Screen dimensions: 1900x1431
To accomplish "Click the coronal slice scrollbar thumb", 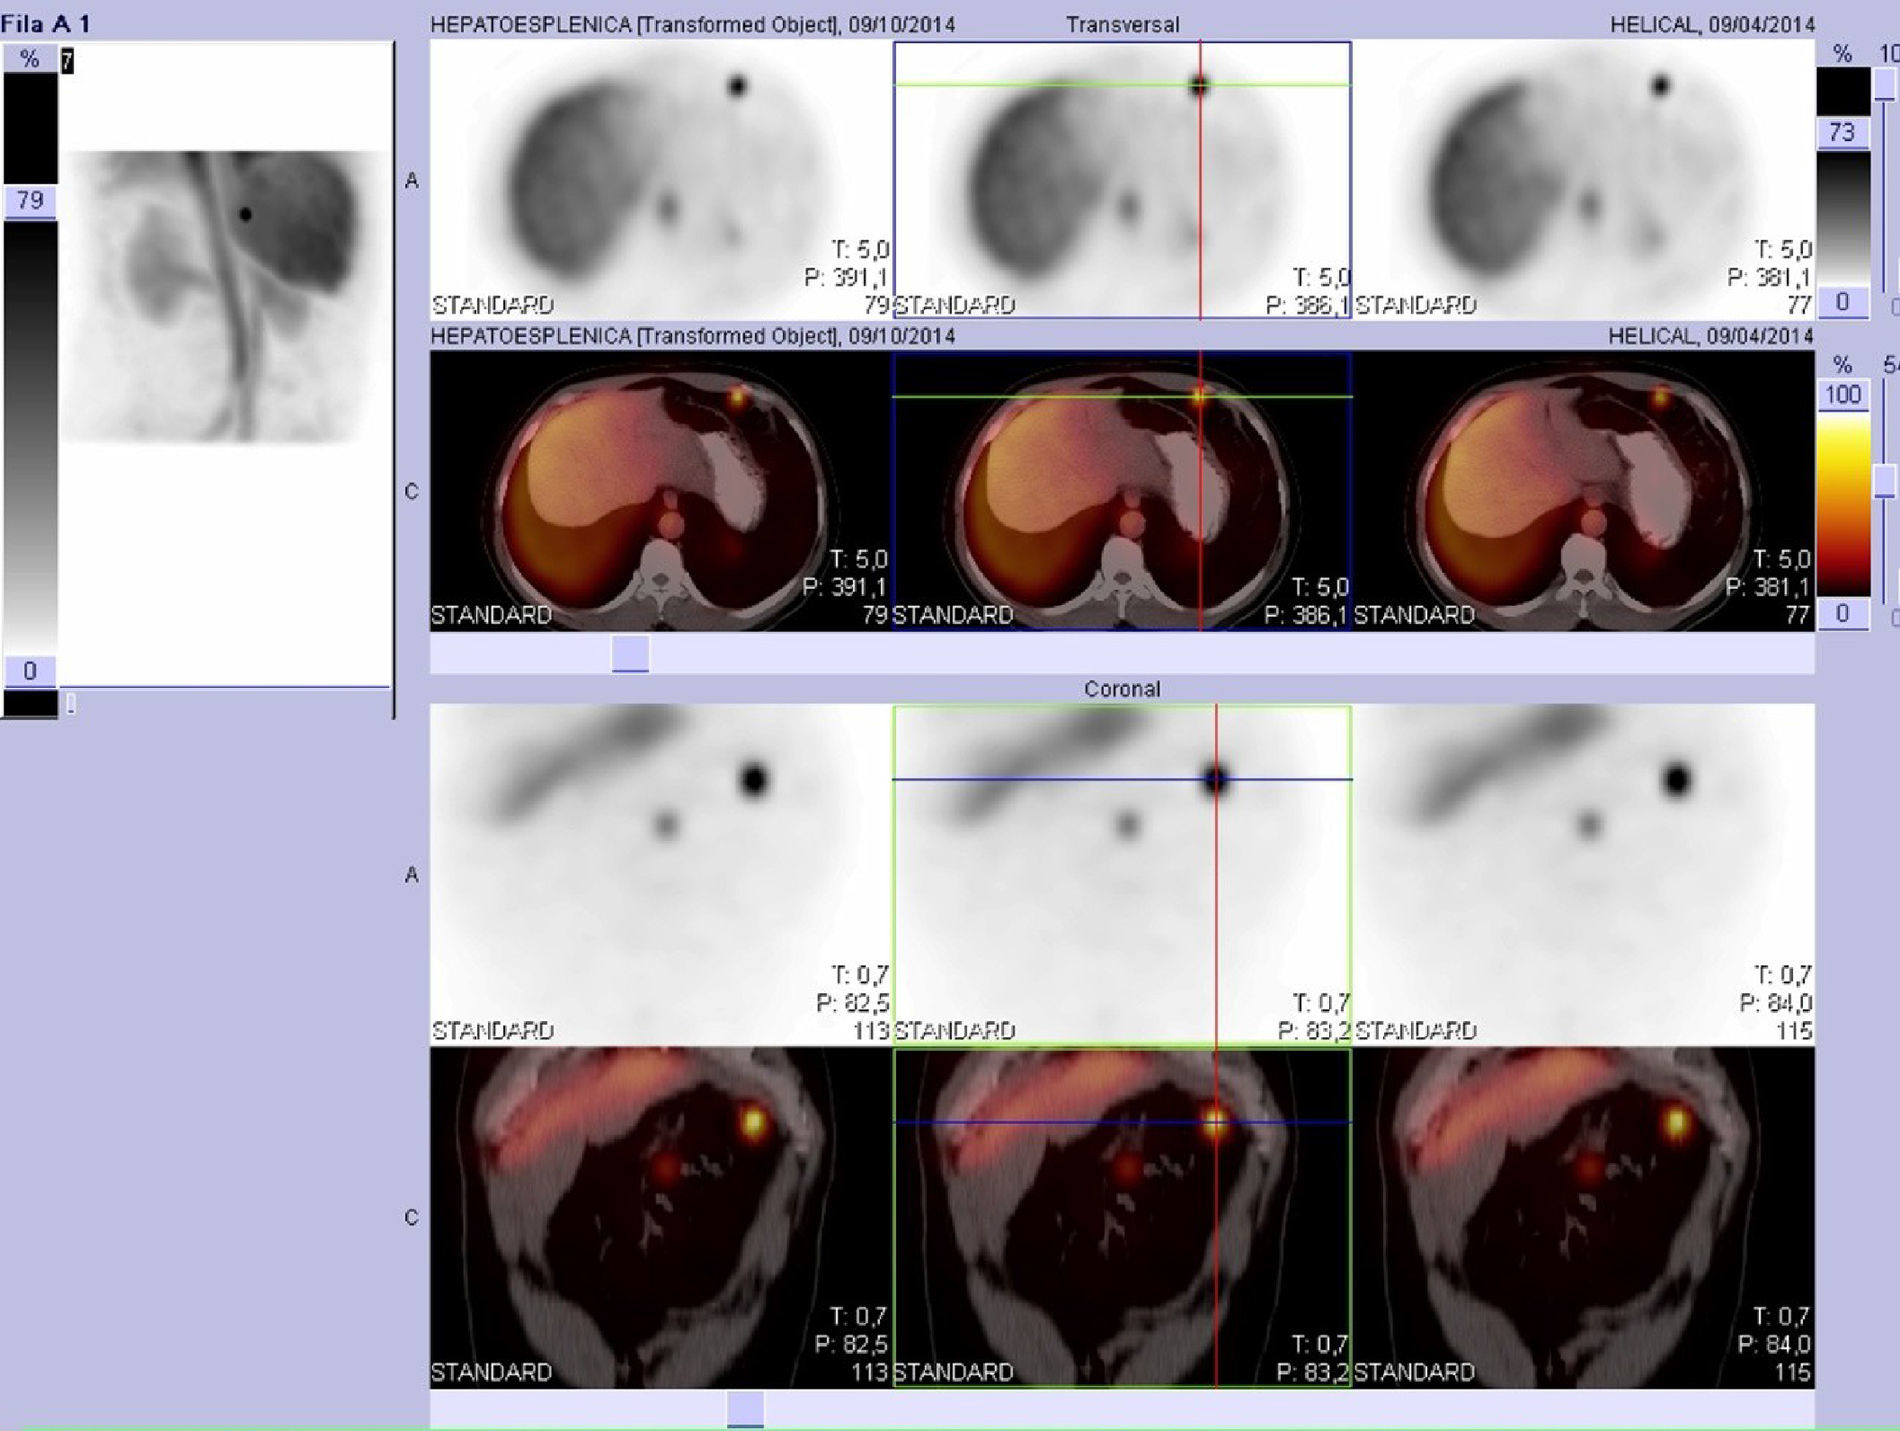I will pos(745,1409).
